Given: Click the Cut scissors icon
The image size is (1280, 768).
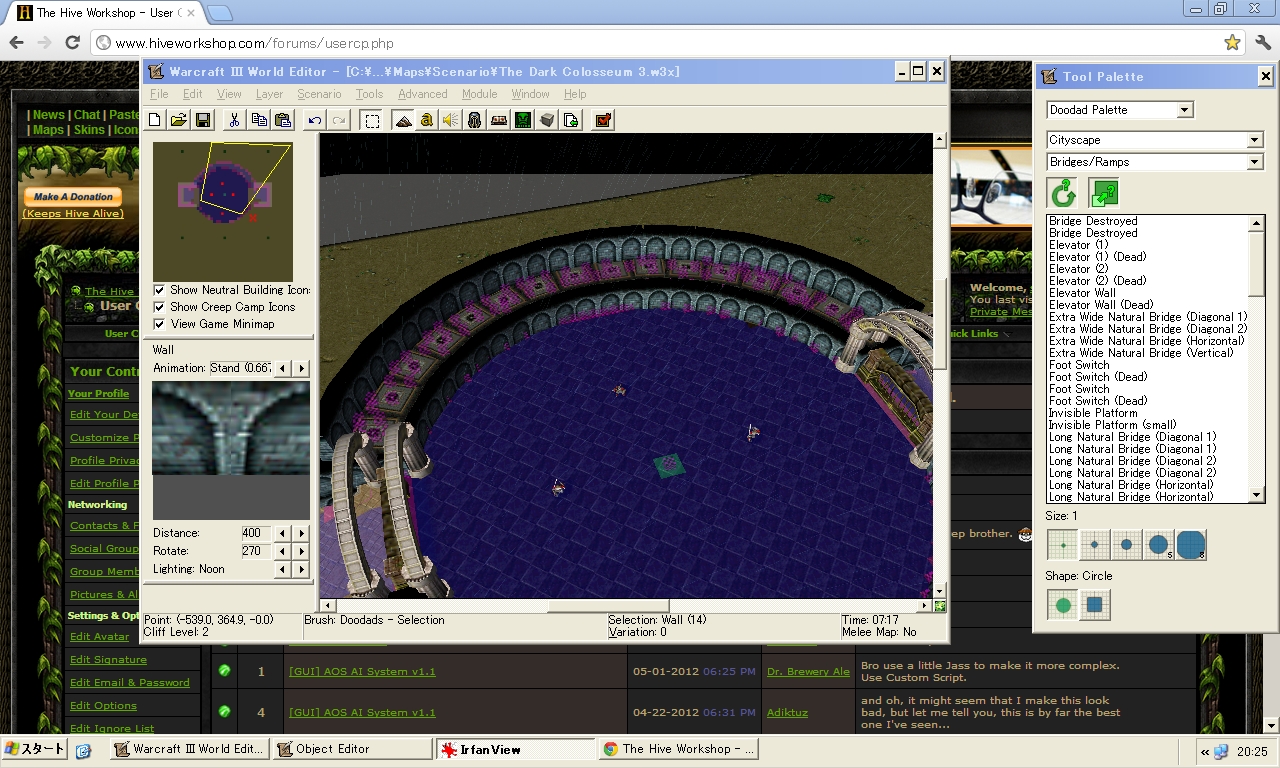Looking at the screenshot, I should pyautogui.click(x=234, y=120).
